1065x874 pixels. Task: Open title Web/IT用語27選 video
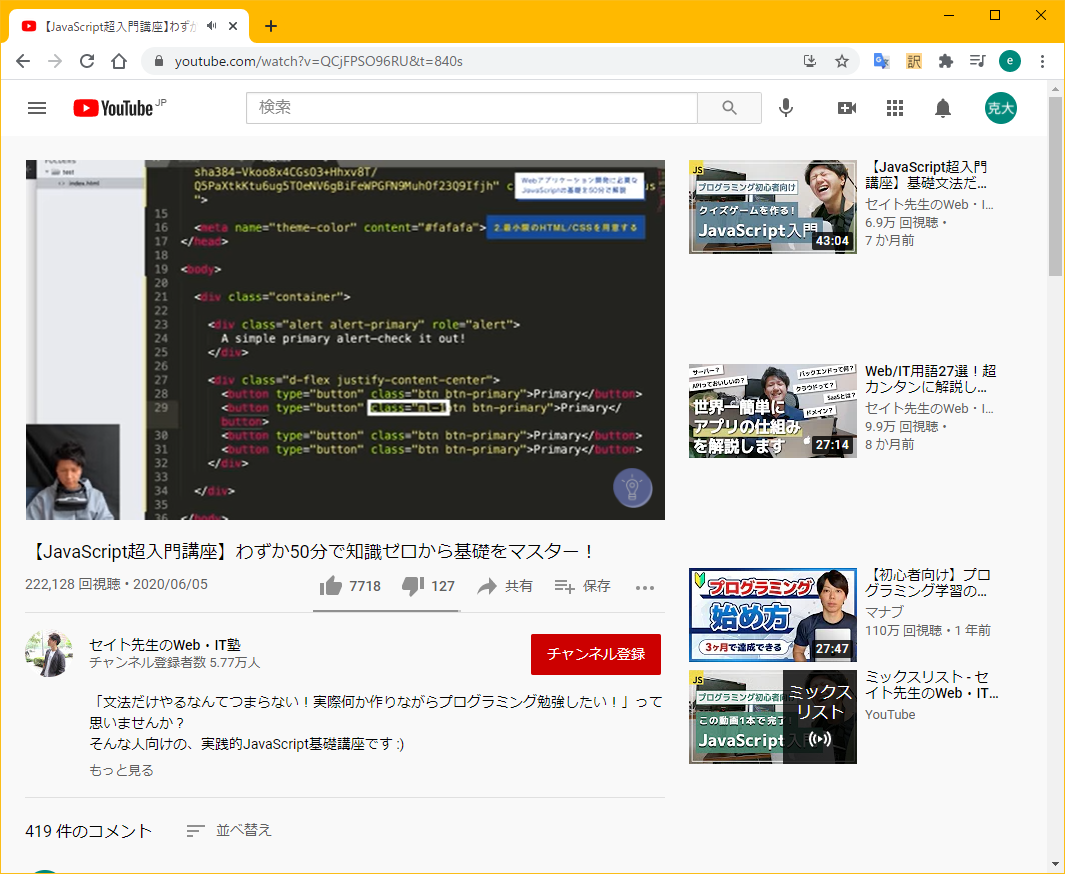point(931,379)
